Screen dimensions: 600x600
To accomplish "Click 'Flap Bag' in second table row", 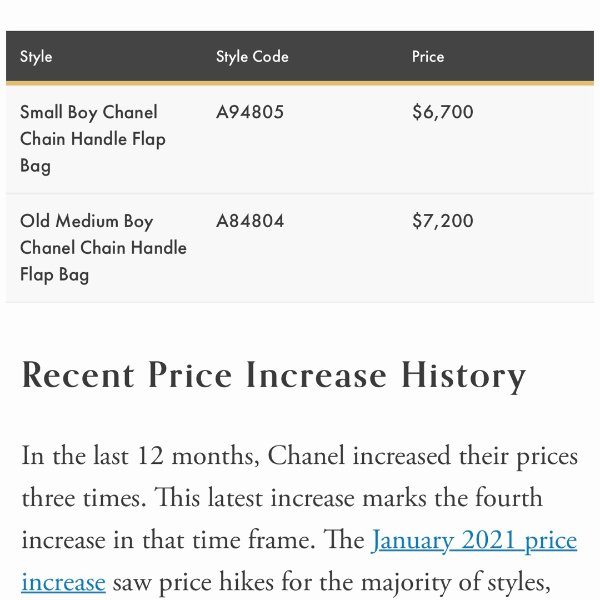I will pyautogui.click(x=55, y=275).
